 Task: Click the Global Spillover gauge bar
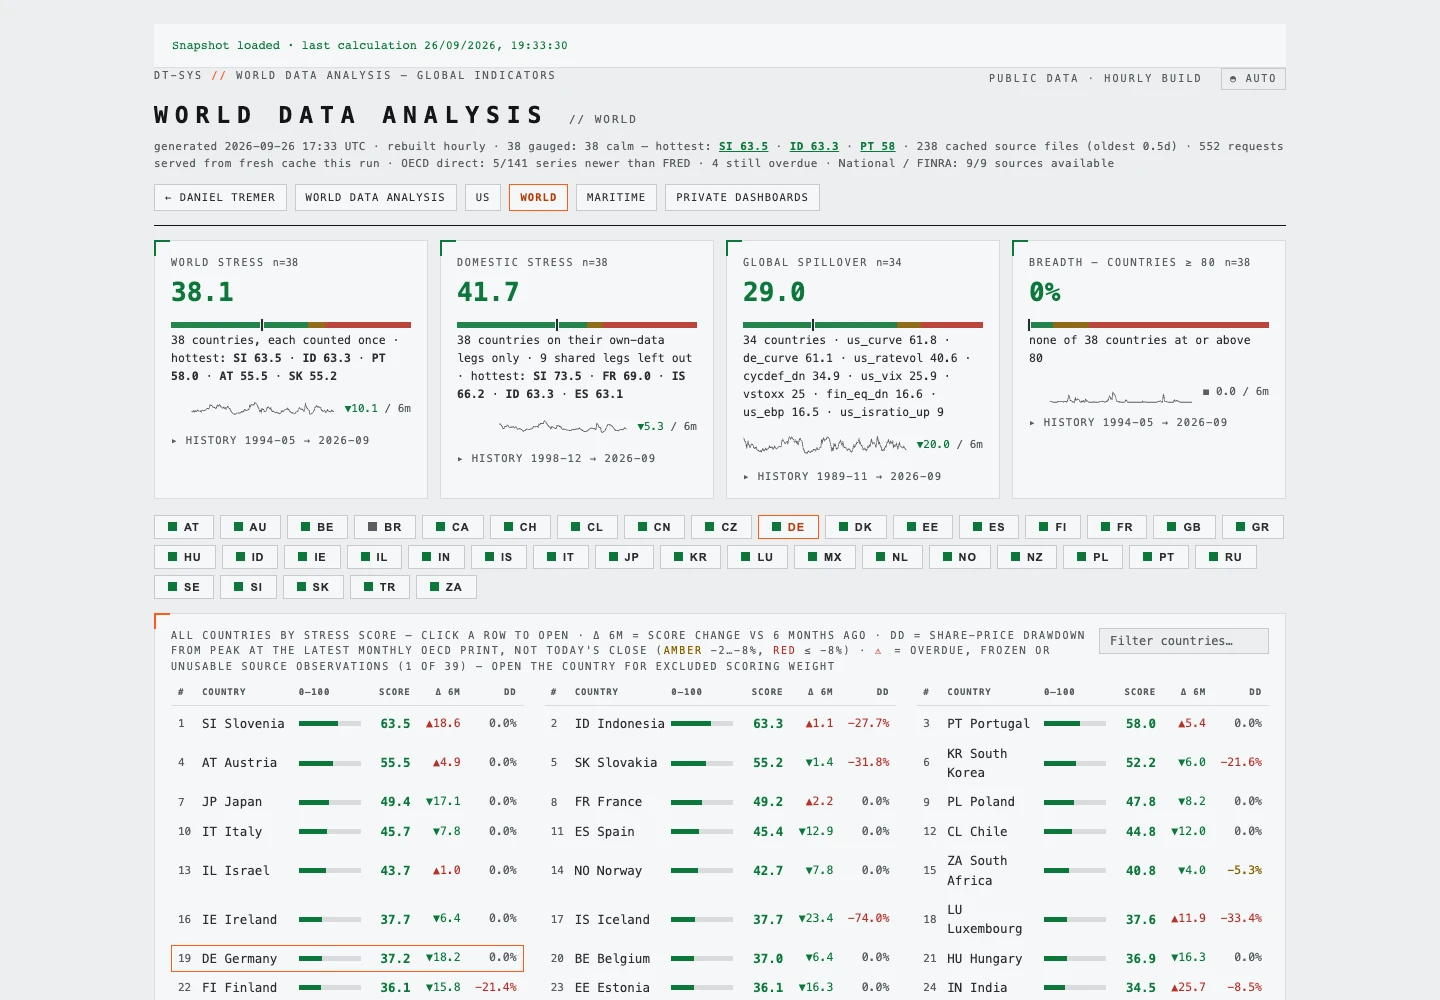[x=863, y=325]
